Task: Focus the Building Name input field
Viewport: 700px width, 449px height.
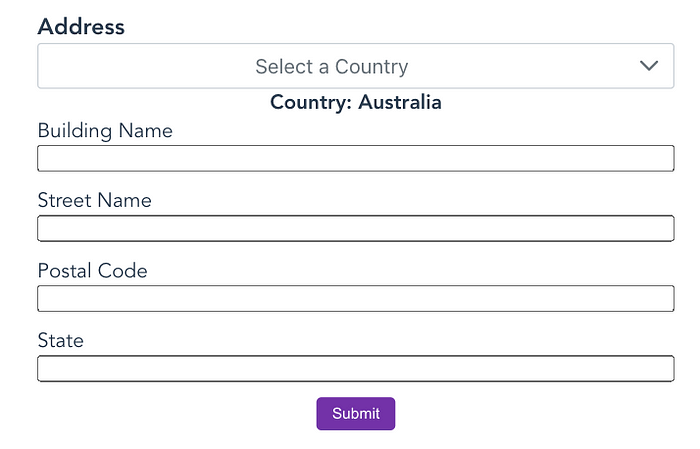Action: click(355, 158)
